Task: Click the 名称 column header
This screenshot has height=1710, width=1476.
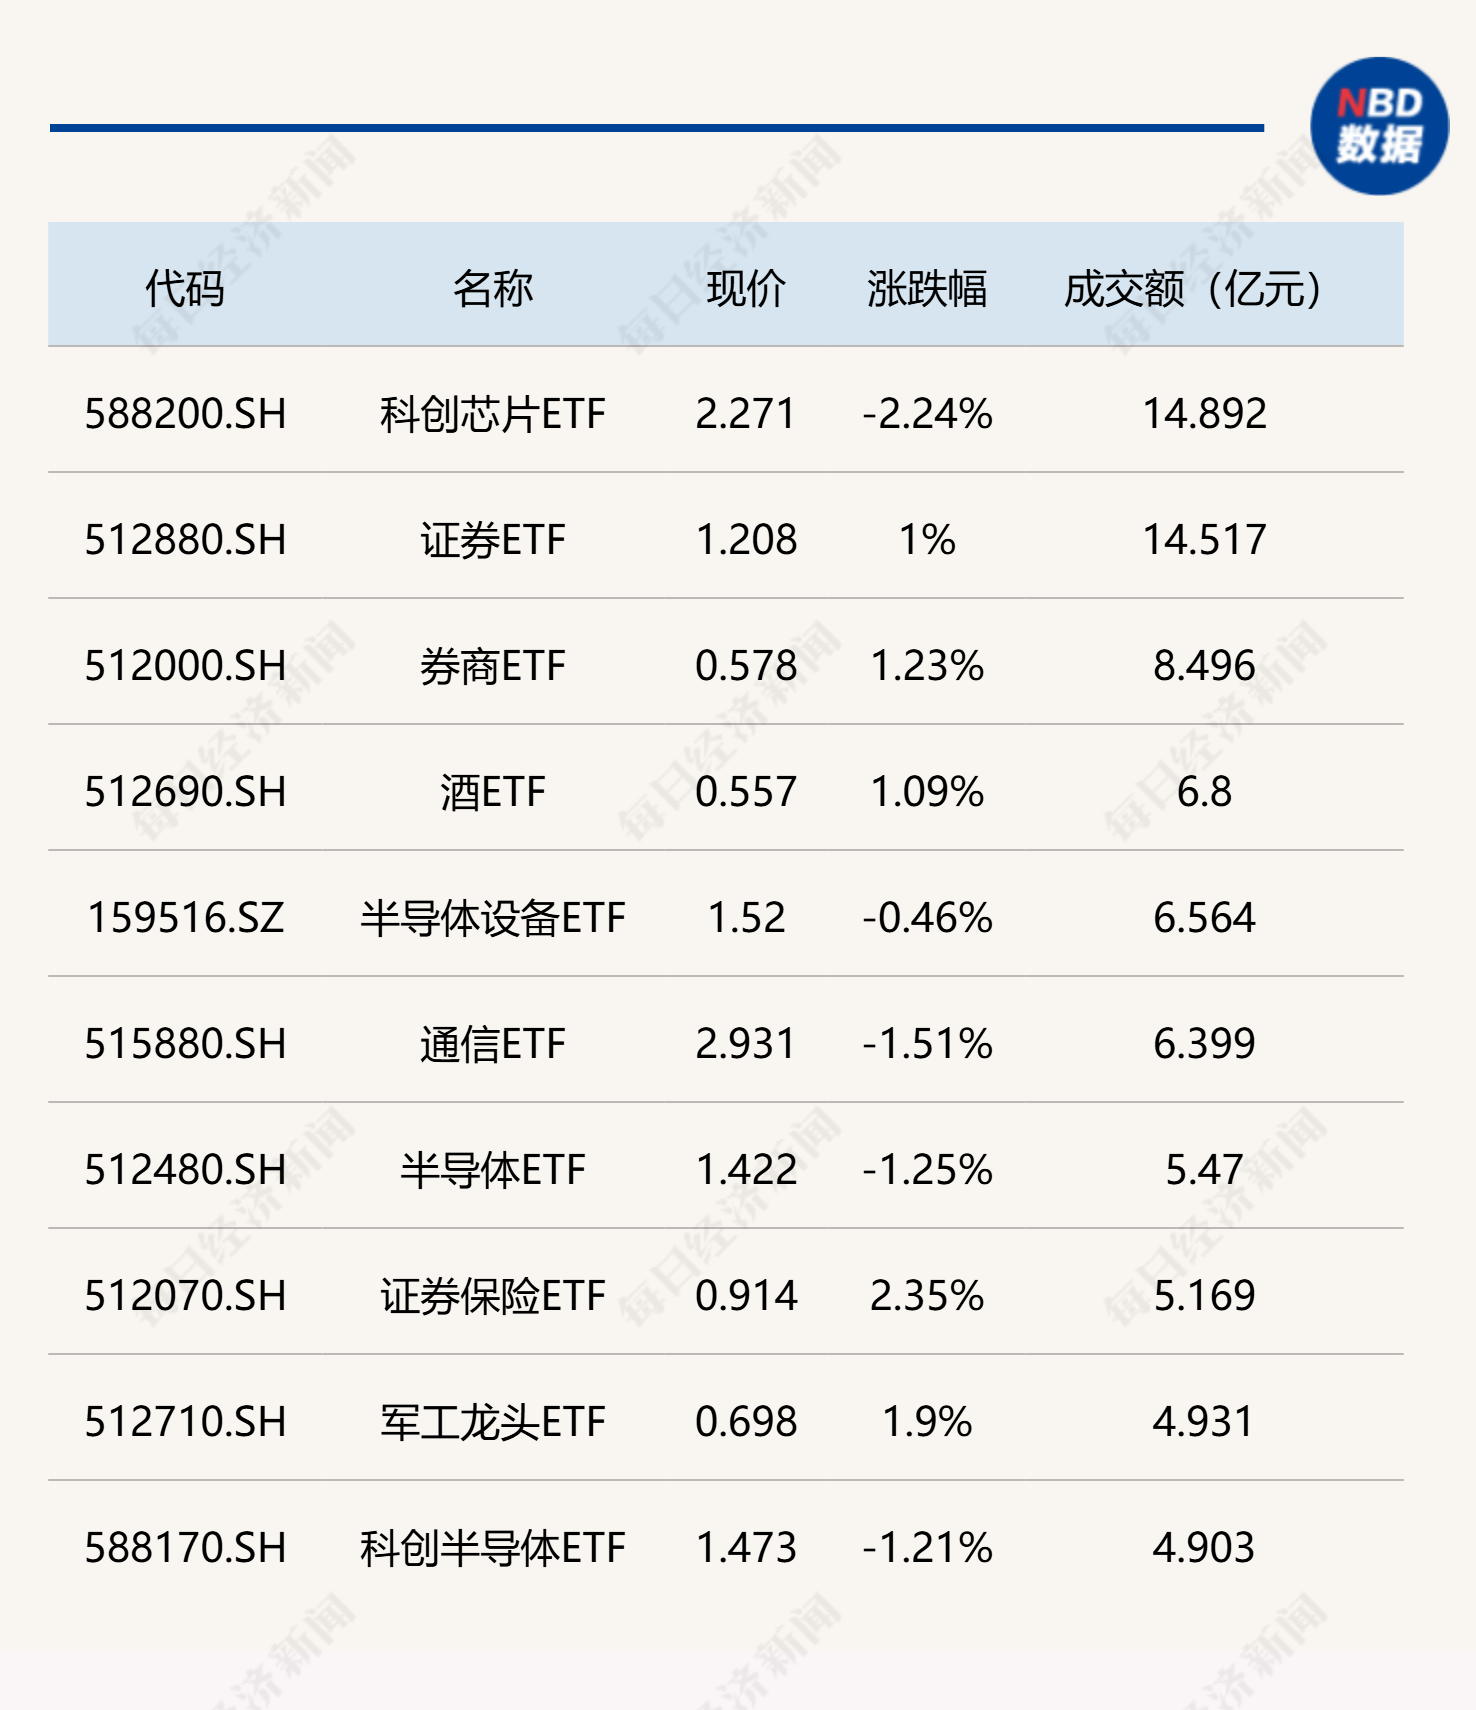Action: tap(492, 289)
